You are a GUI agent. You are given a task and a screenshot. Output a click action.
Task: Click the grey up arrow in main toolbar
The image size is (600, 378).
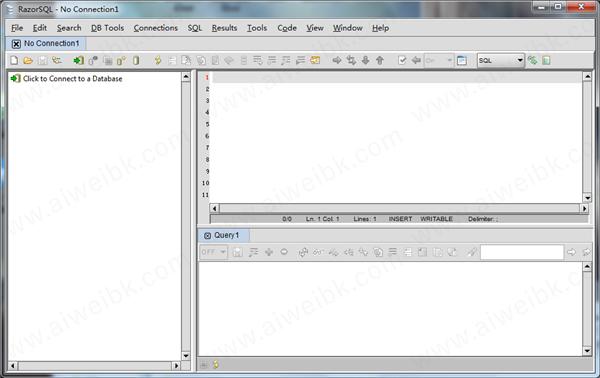coord(380,60)
